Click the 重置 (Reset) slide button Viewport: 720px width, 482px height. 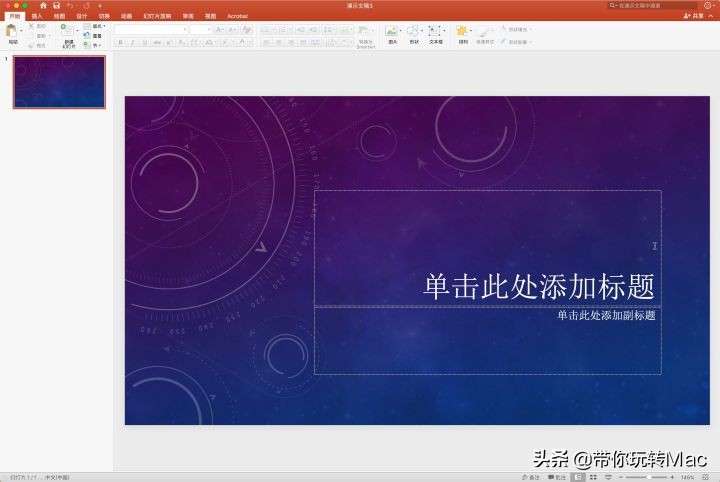93,35
